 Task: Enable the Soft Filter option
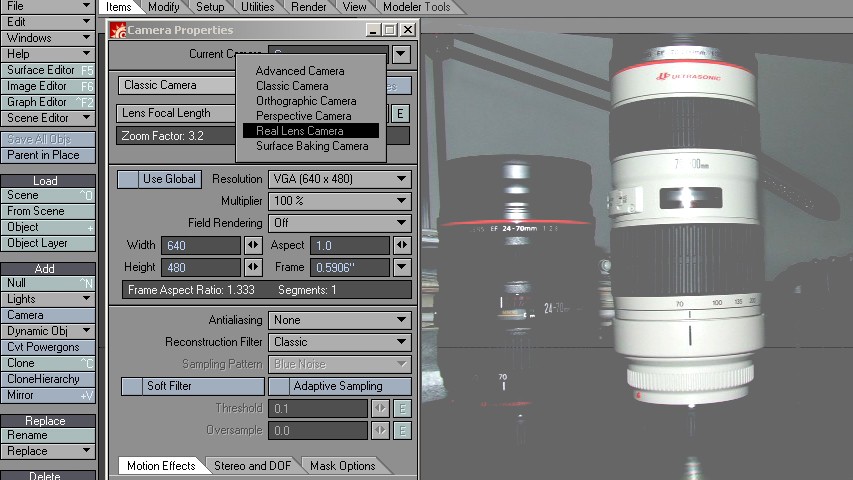click(192, 386)
